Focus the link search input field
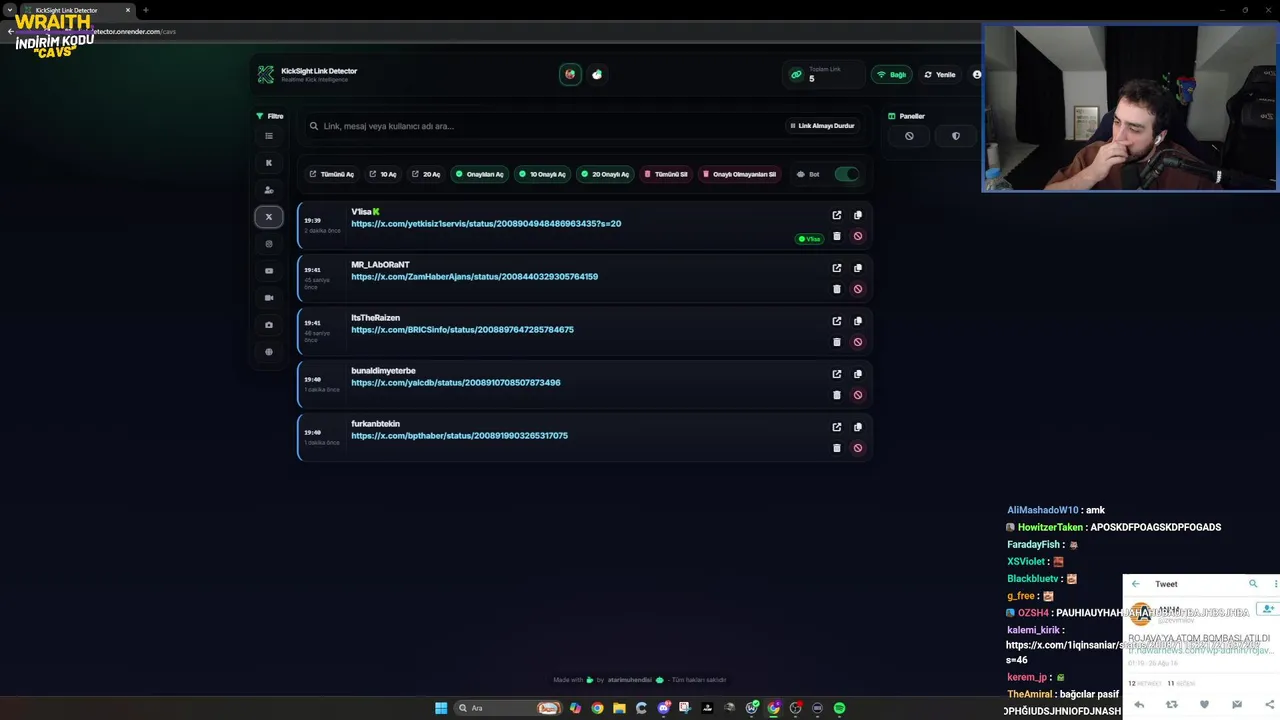This screenshot has height=720, width=1280. pos(545,126)
